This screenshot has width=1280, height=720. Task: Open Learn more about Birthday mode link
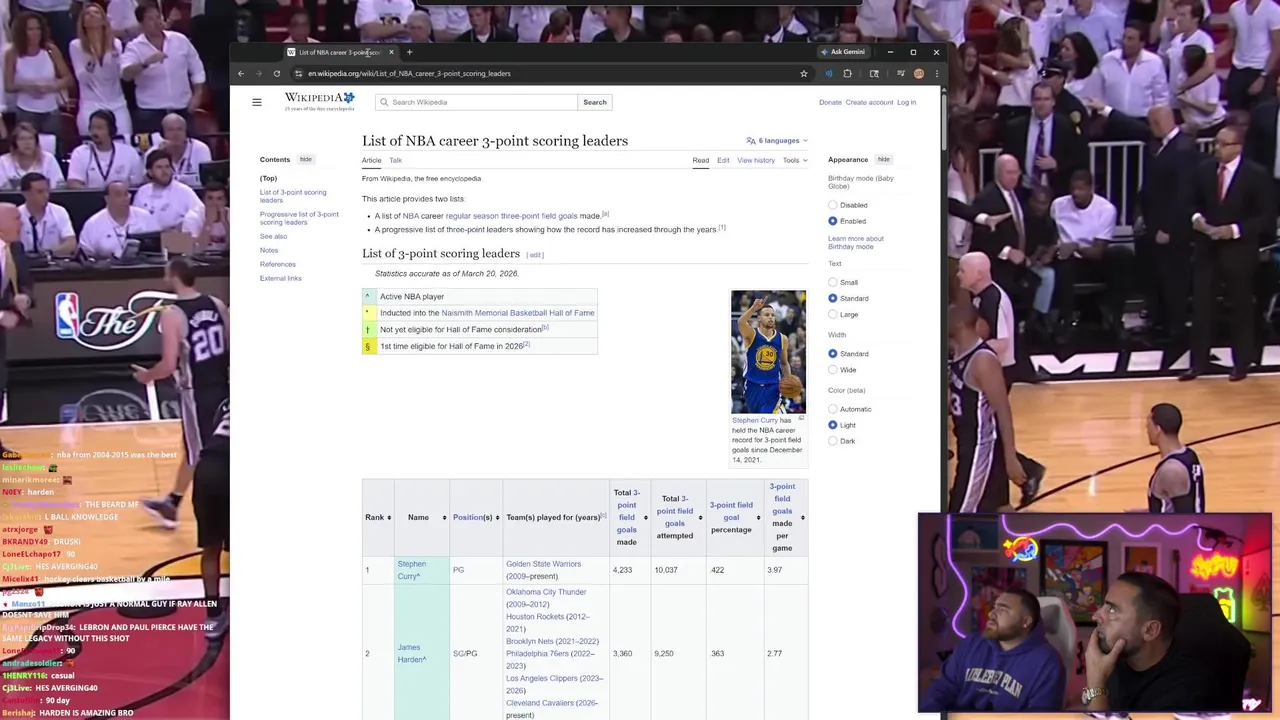tap(856, 242)
